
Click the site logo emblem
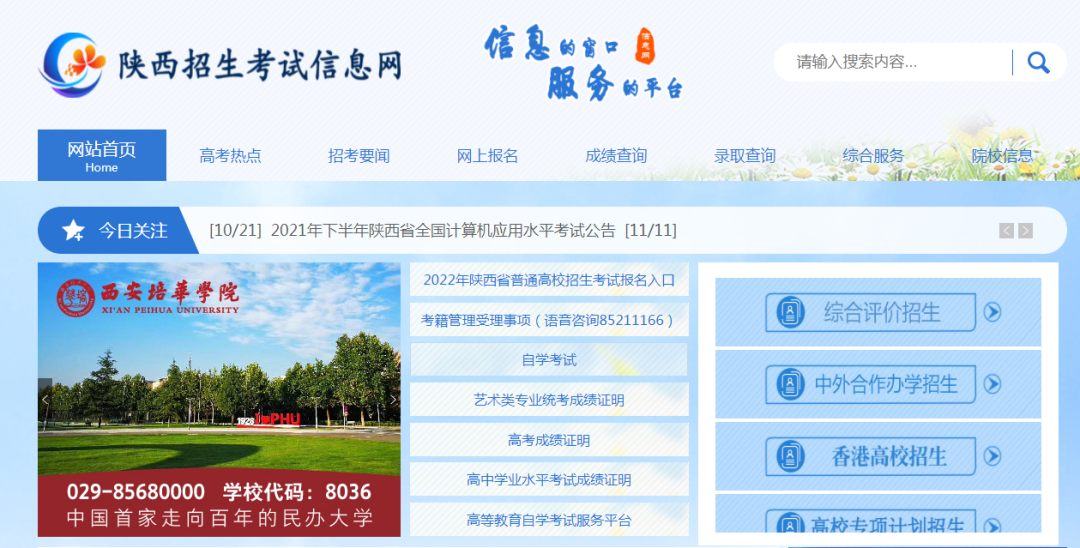72,65
